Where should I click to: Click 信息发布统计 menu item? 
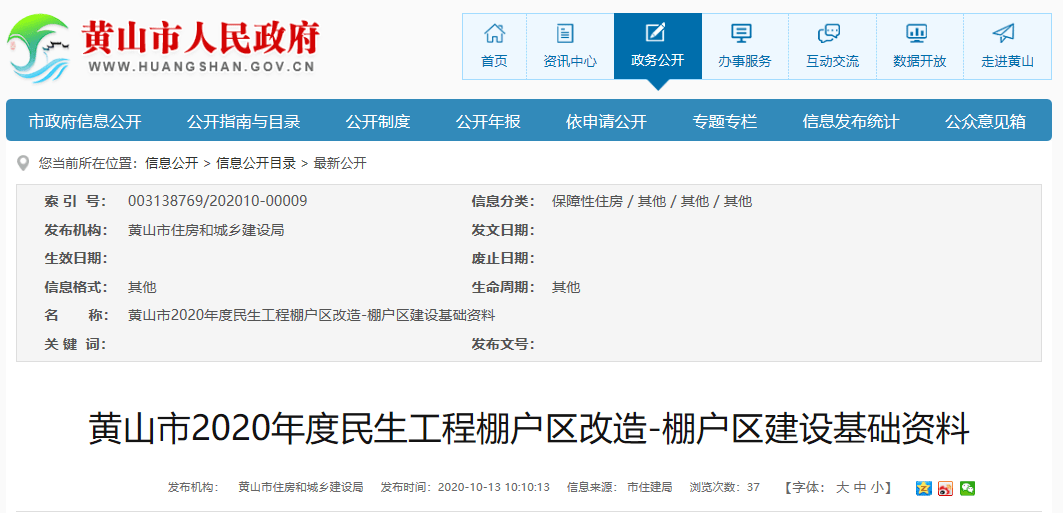coord(851,122)
